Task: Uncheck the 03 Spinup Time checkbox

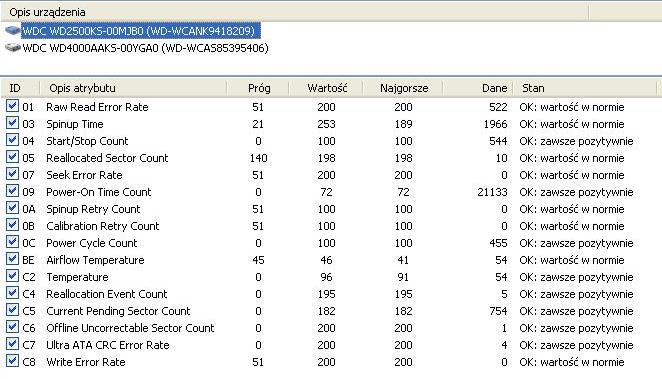Action: click(x=12, y=123)
